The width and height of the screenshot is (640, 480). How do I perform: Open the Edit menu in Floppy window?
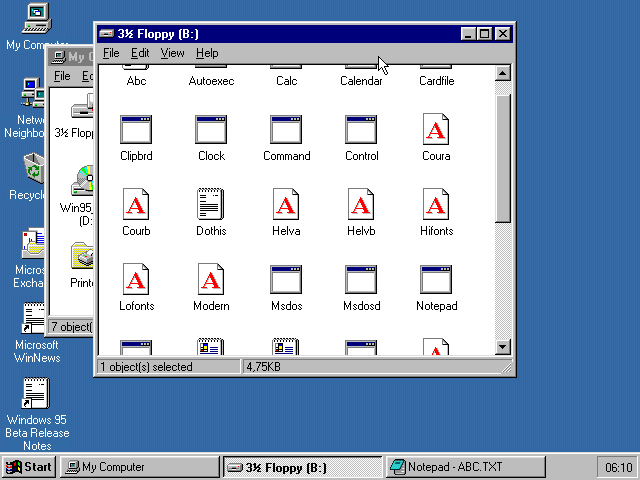140,53
